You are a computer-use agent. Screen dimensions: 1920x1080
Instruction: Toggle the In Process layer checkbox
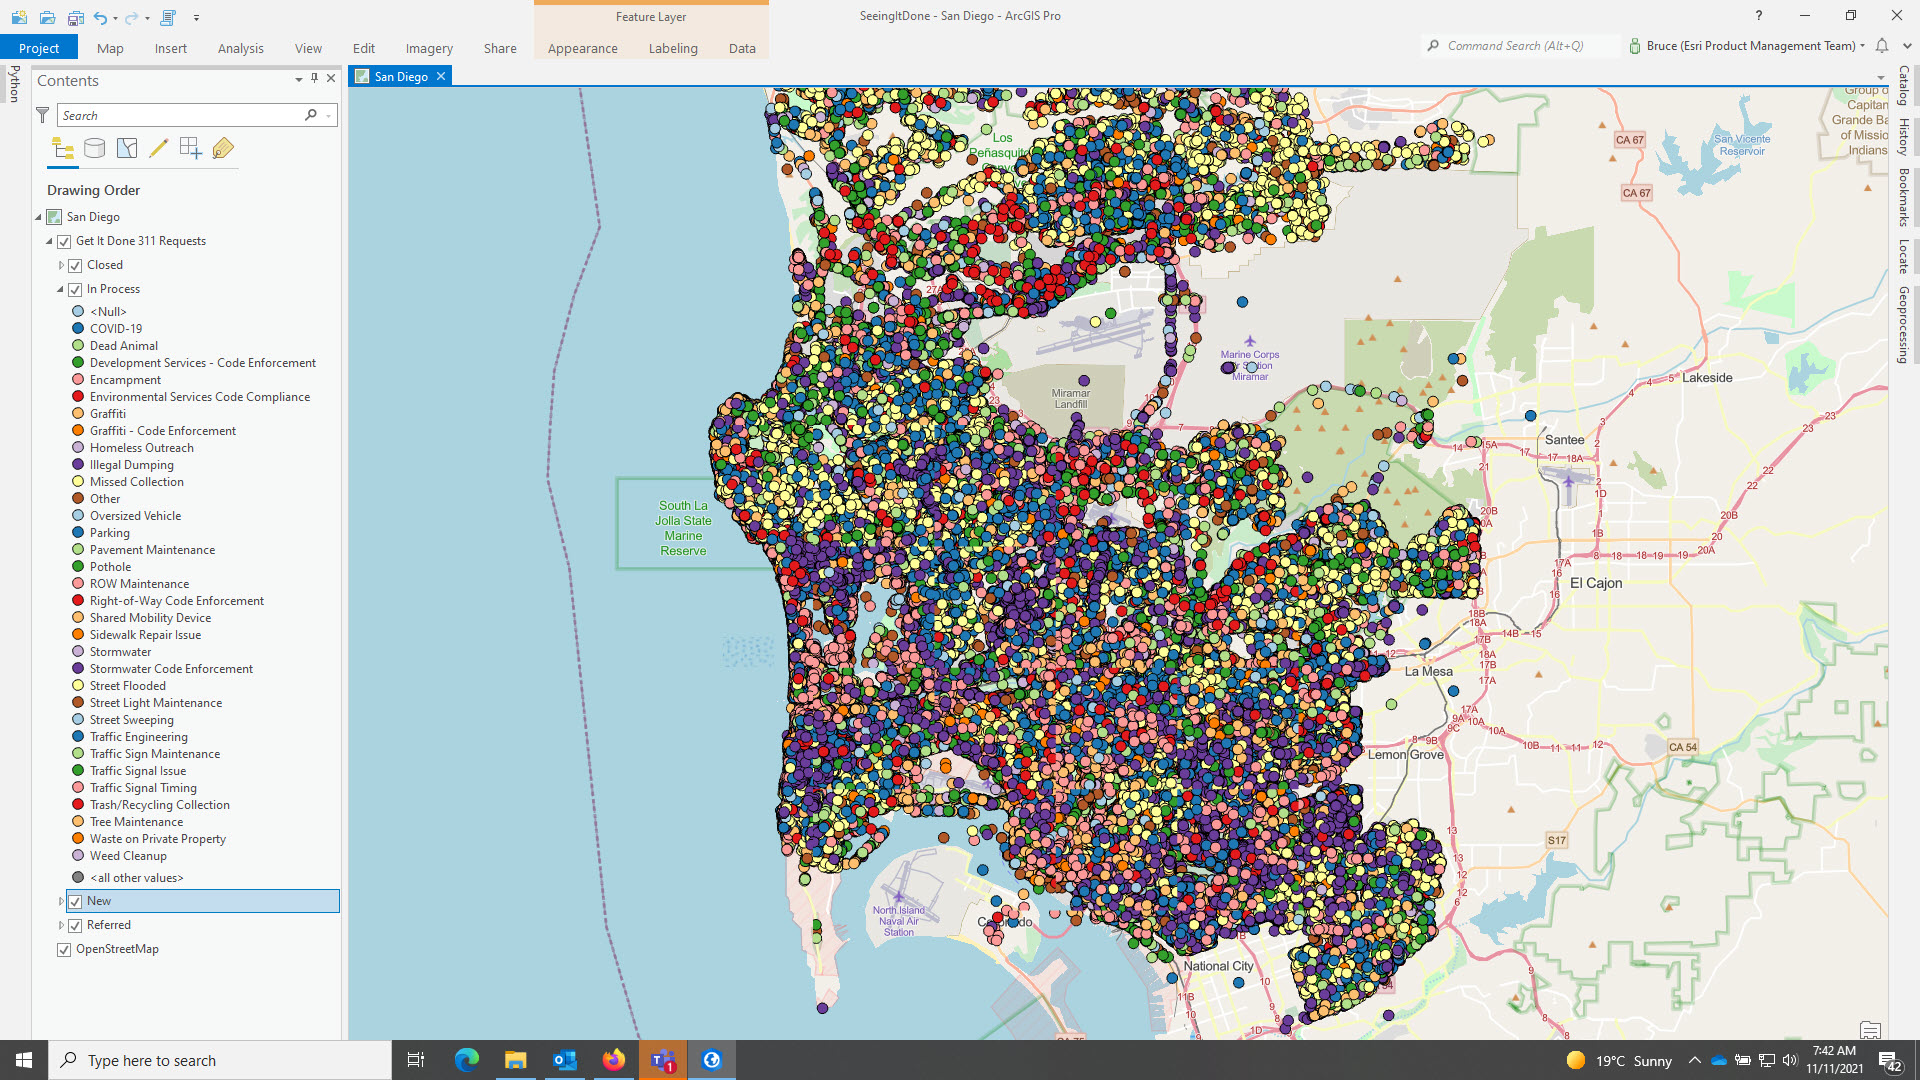[x=75, y=290]
